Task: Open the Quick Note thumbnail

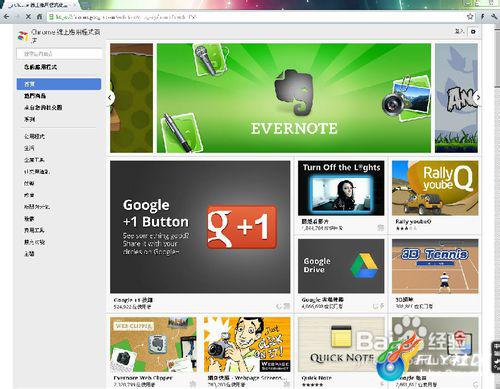Action: point(341,345)
